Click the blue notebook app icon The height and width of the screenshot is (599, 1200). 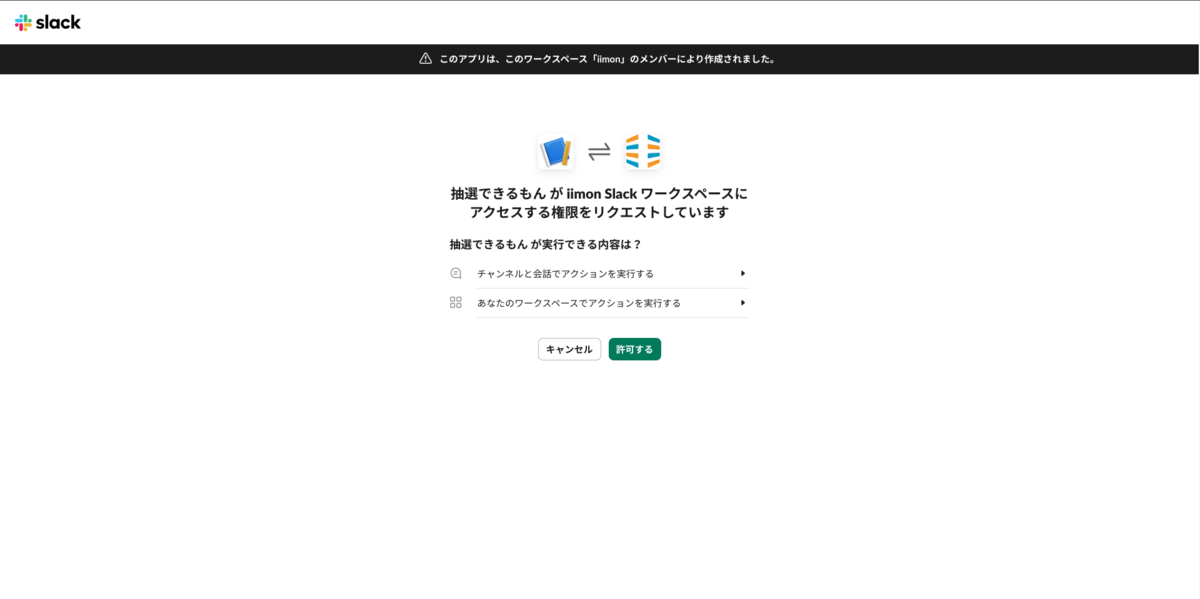(556, 152)
